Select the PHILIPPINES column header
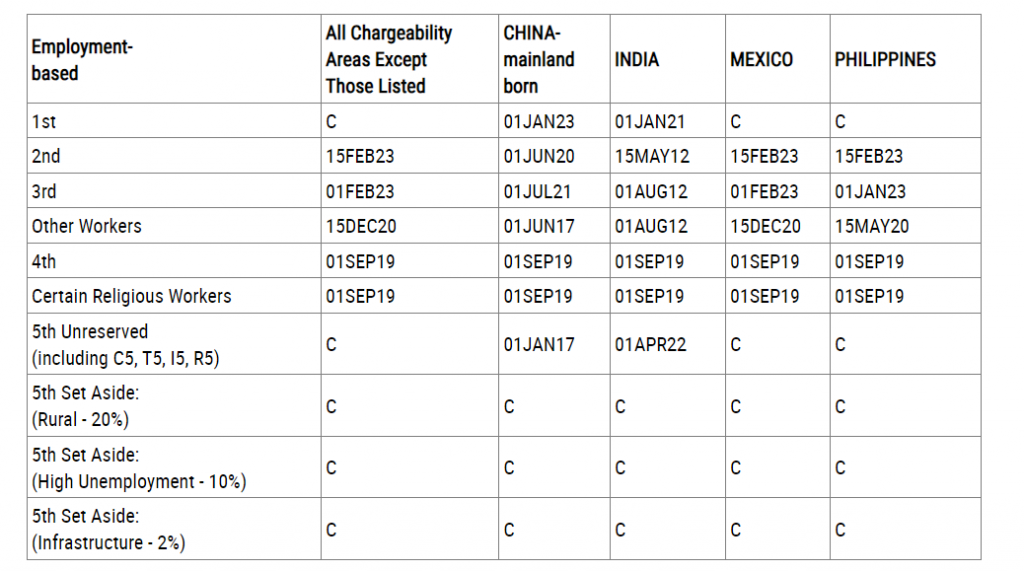Screen dimensions: 1024x571 pyautogui.click(x=905, y=59)
